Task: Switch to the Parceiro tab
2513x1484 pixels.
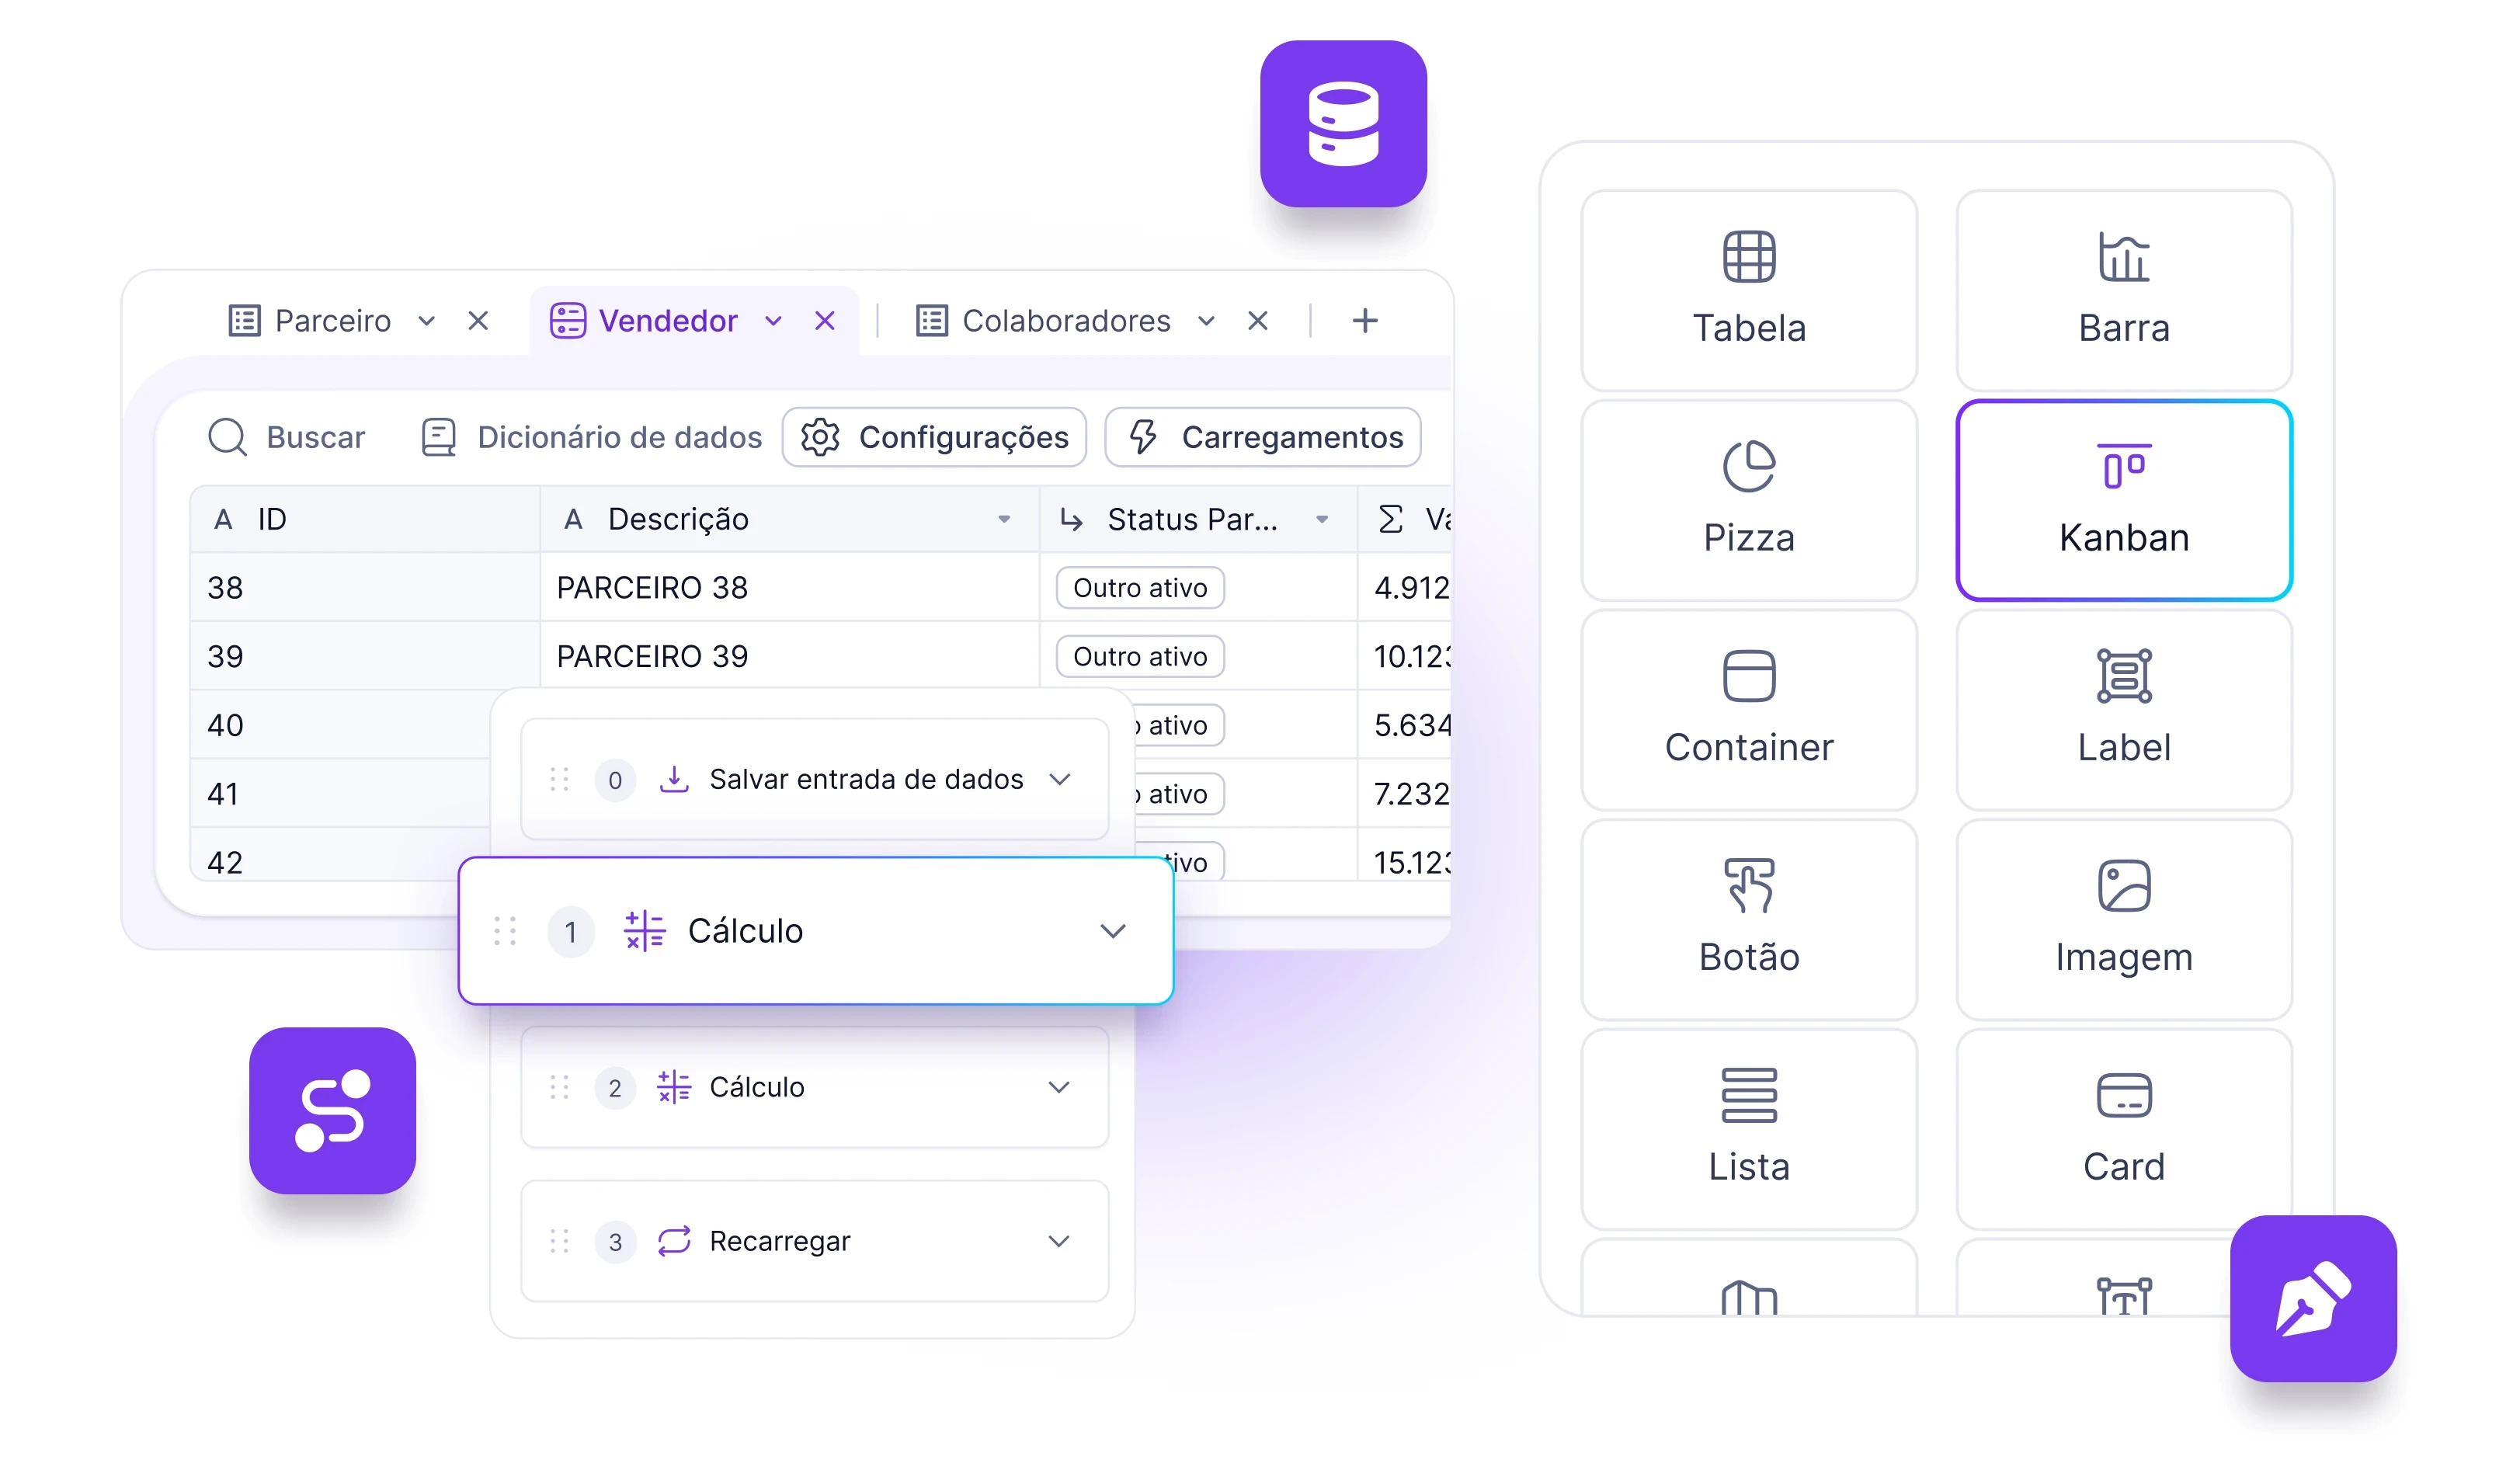Action: (334, 320)
